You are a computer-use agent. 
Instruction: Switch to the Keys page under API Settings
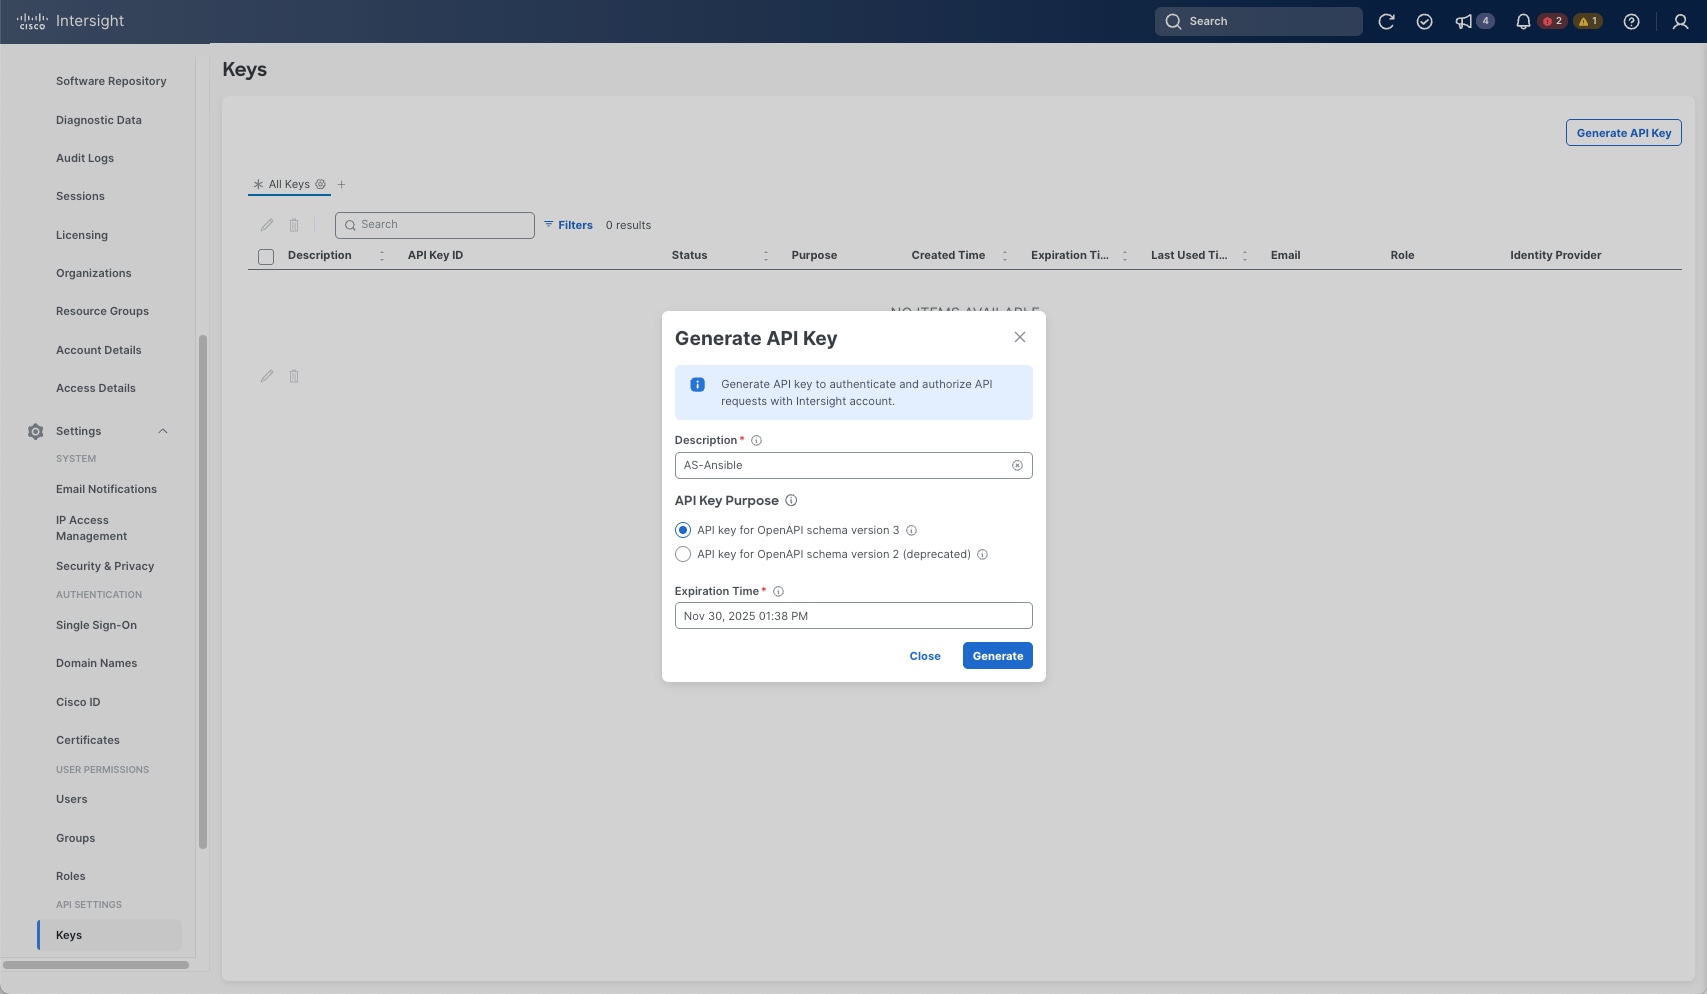[x=69, y=935]
